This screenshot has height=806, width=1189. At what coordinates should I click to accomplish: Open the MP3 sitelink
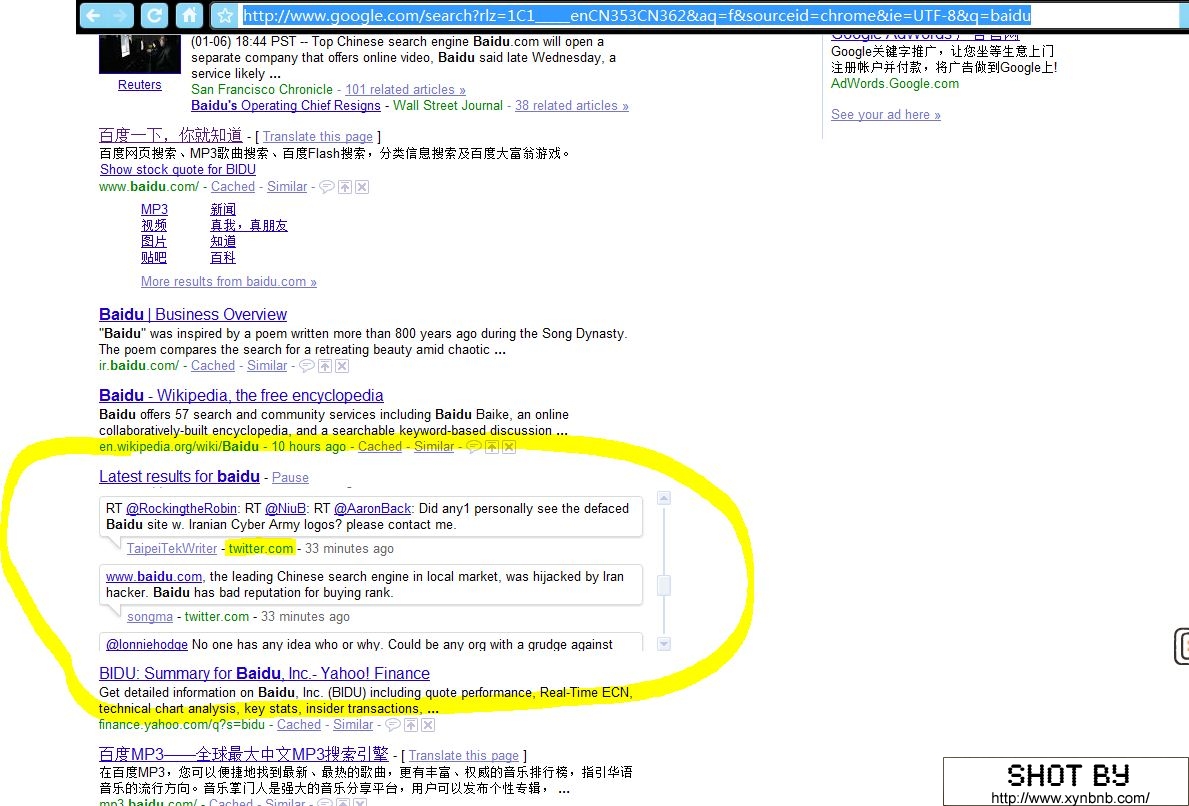(x=155, y=209)
